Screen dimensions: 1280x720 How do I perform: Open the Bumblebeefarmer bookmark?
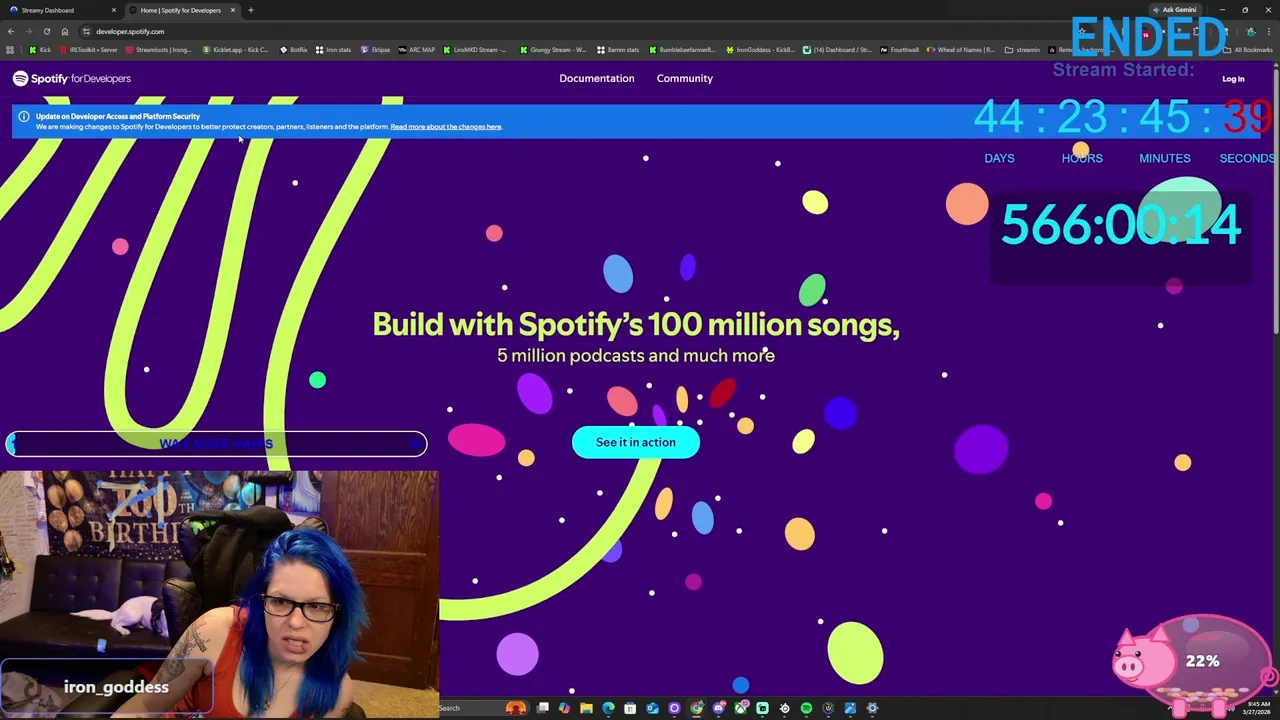[x=682, y=49]
